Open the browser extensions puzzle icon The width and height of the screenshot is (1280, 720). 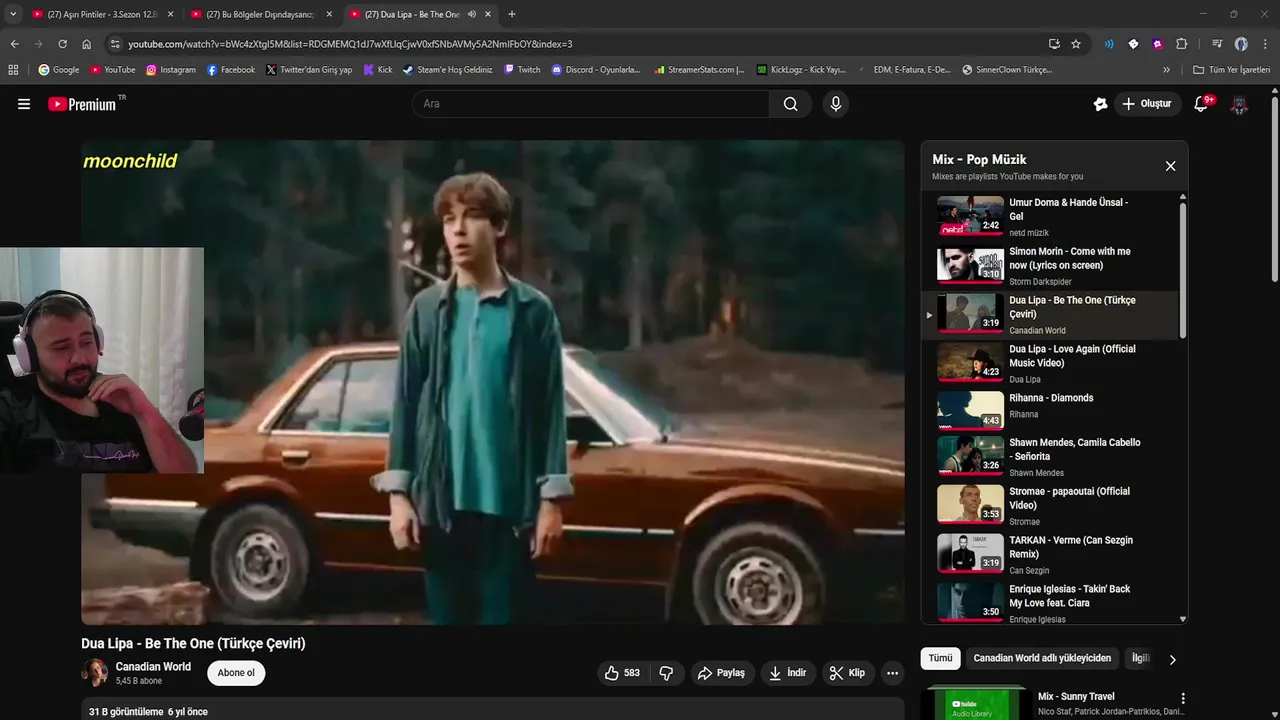click(1181, 44)
